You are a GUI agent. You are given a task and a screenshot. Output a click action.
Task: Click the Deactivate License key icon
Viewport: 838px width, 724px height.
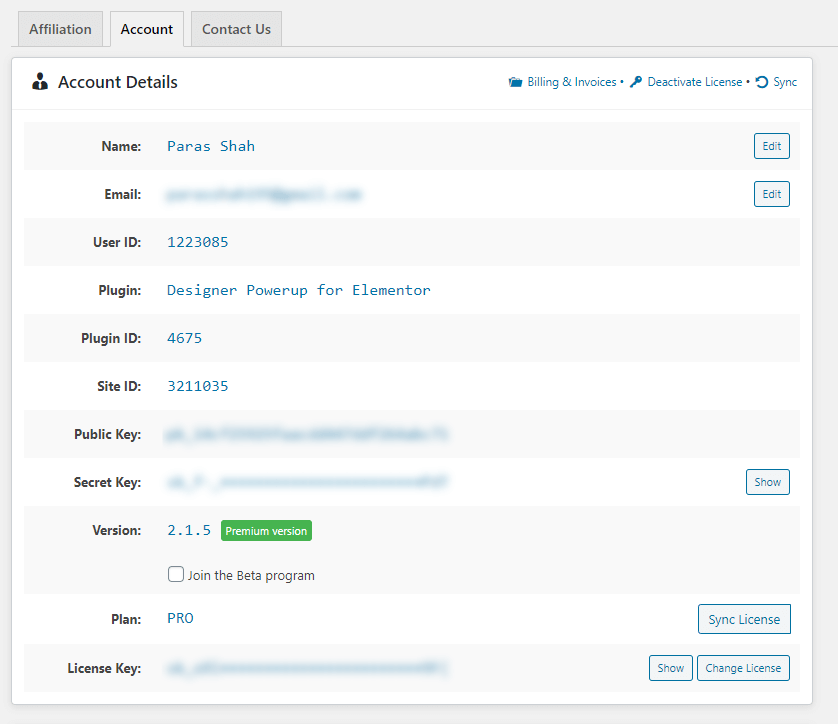click(x=635, y=82)
